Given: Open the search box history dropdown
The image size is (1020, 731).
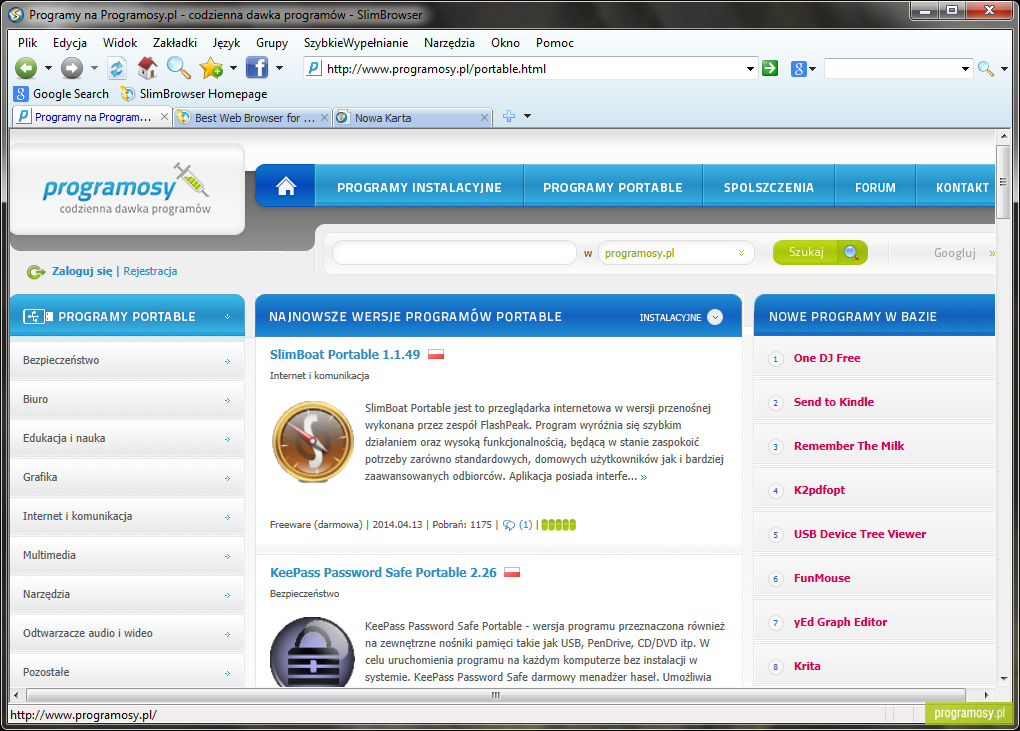Looking at the screenshot, I should coord(965,68).
